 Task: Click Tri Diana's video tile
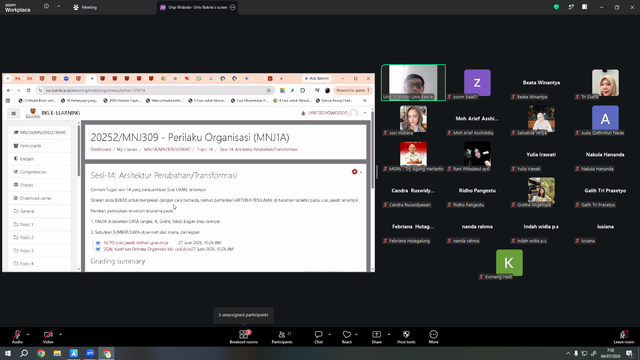(605, 83)
